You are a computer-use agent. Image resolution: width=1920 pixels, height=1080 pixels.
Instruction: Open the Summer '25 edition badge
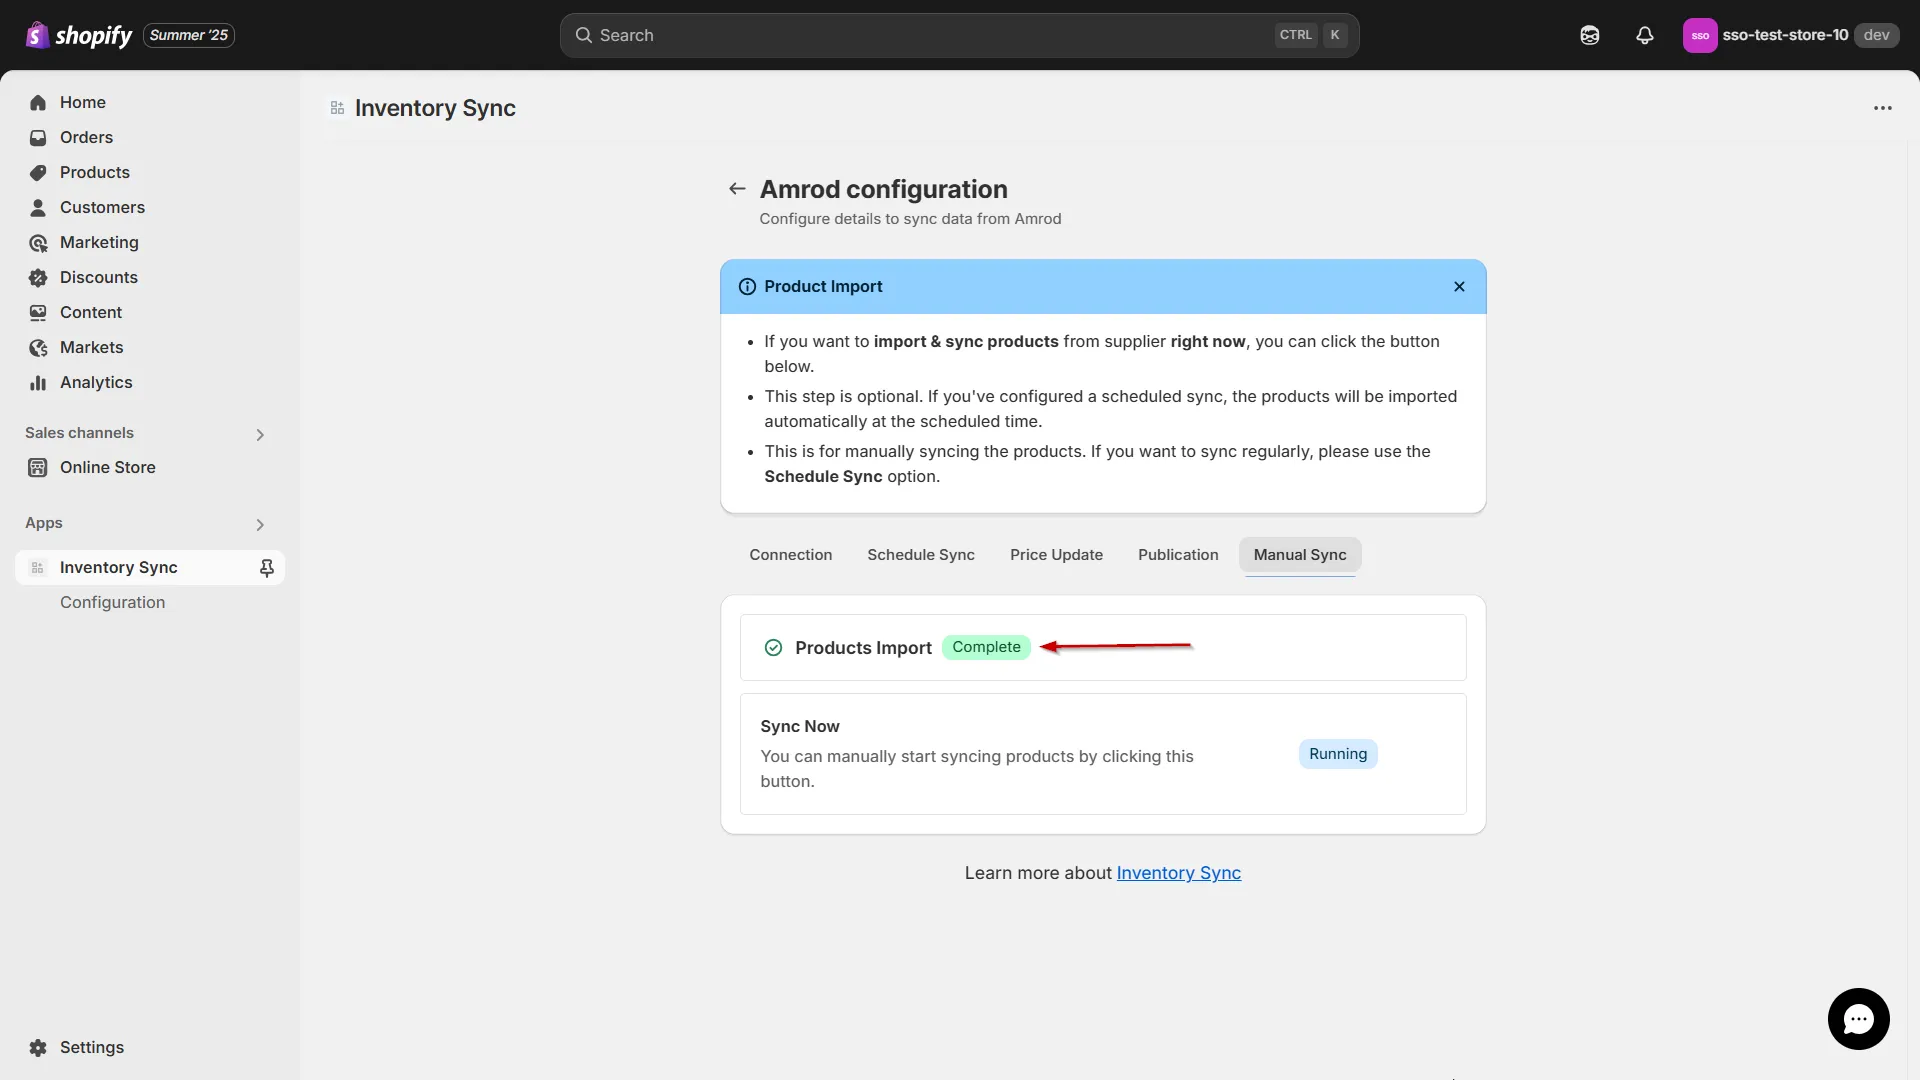(189, 35)
